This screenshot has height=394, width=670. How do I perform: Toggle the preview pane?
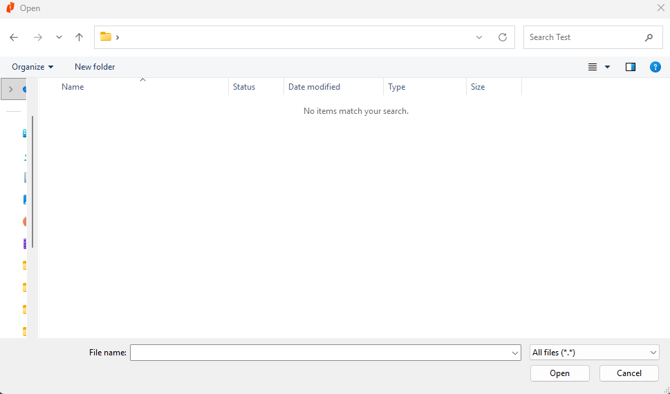tap(630, 67)
